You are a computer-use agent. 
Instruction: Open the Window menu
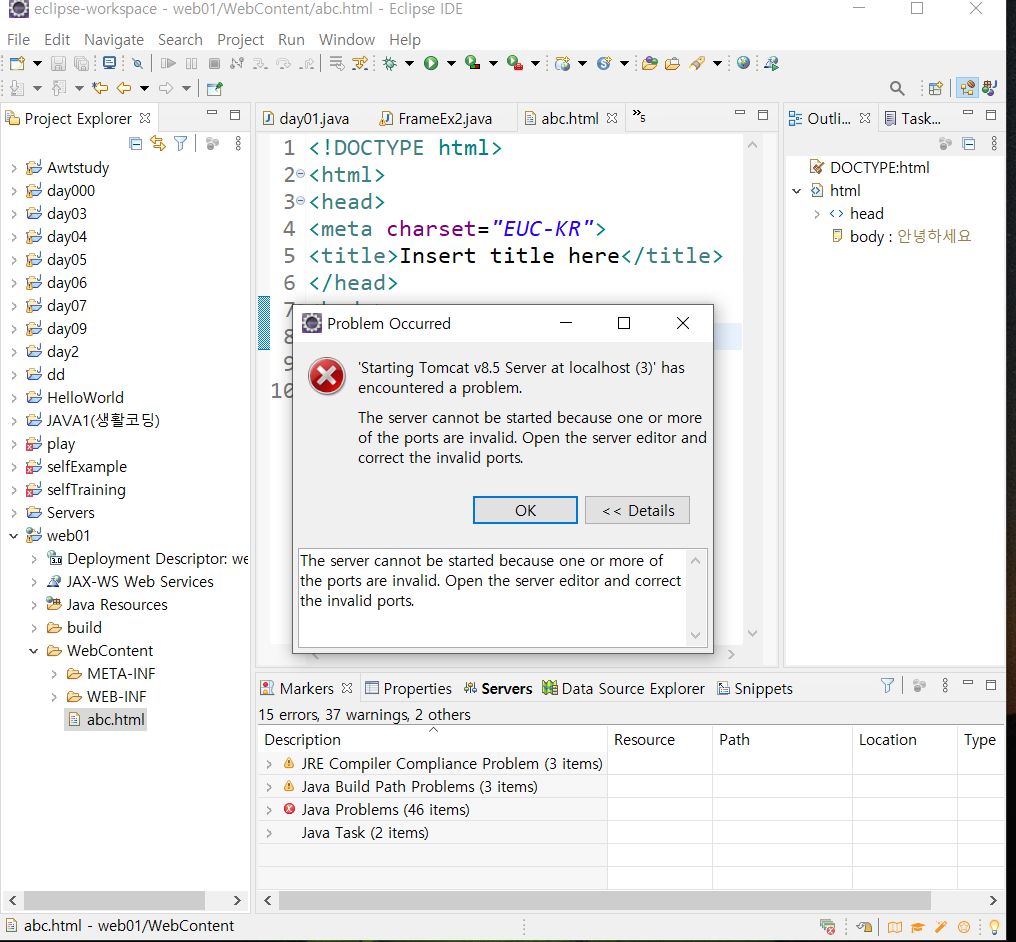pos(347,40)
